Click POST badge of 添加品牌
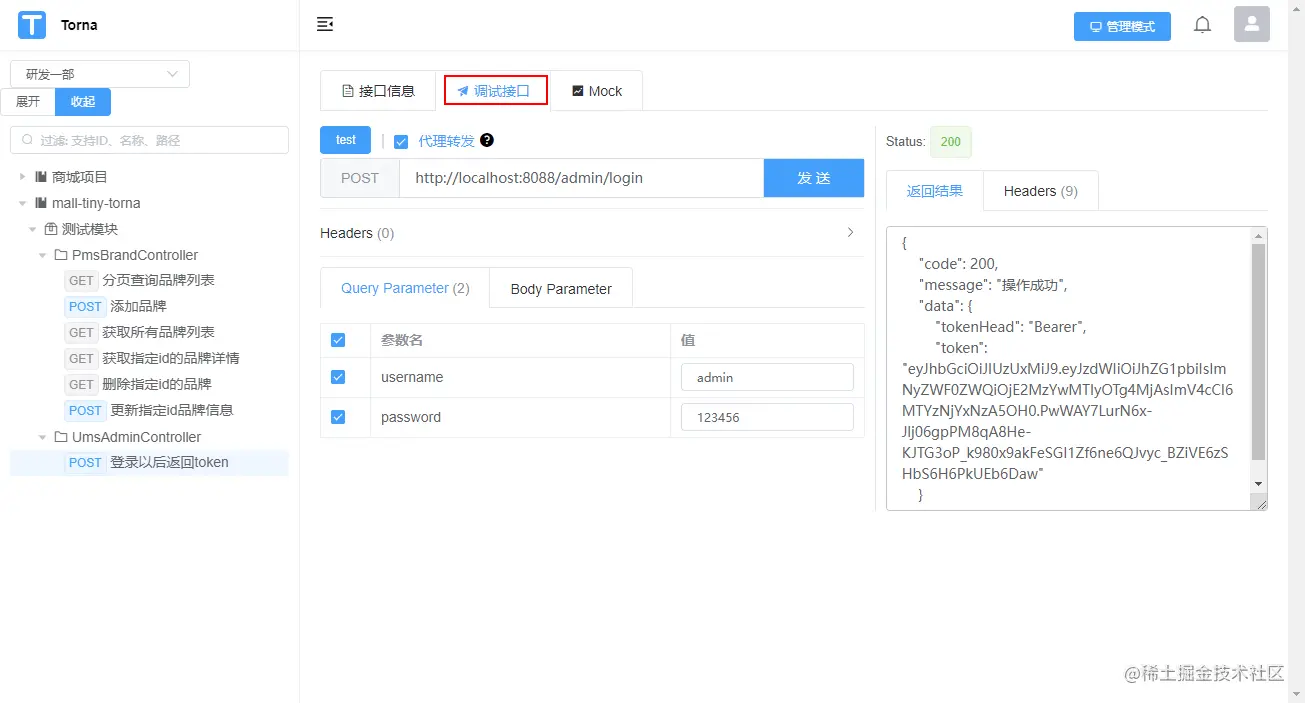 coord(85,307)
